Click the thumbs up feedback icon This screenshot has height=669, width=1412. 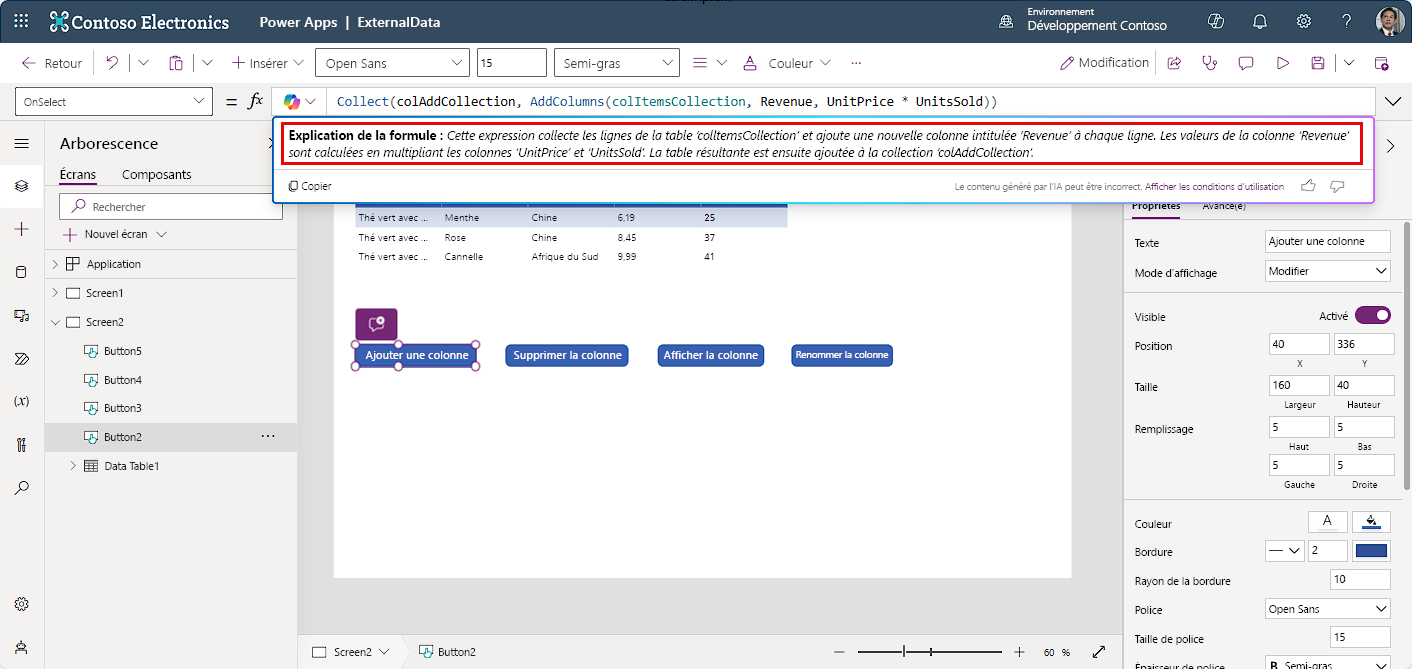click(1307, 186)
